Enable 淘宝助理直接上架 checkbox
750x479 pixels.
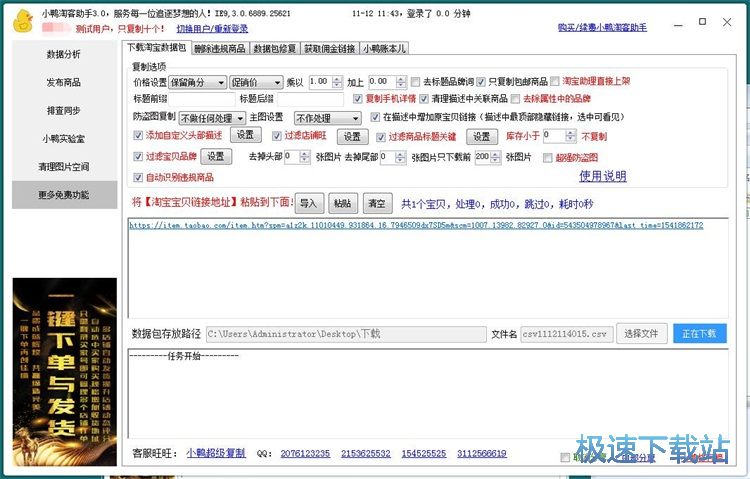tap(555, 81)
